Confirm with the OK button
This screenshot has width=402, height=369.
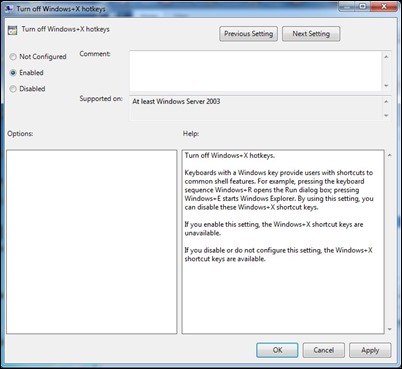277,350
